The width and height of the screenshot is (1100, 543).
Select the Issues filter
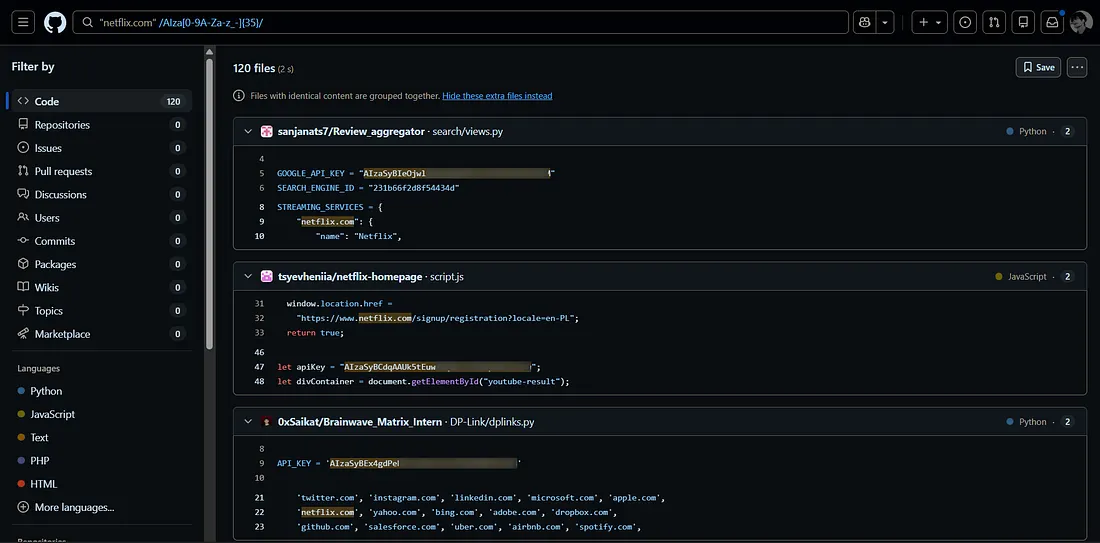coord(101,148)
